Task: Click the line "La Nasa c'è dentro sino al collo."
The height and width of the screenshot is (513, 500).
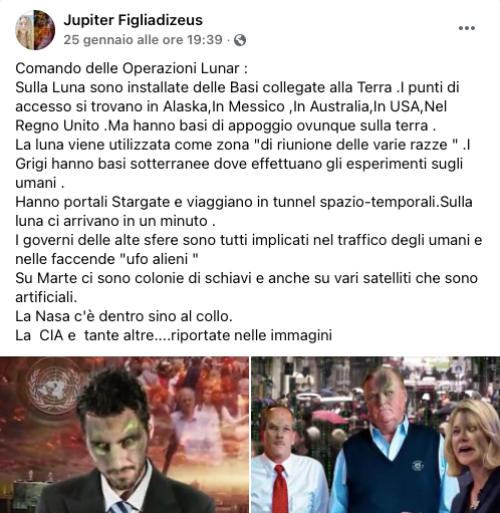Action: pyautogui.click(x=124, y=316)
